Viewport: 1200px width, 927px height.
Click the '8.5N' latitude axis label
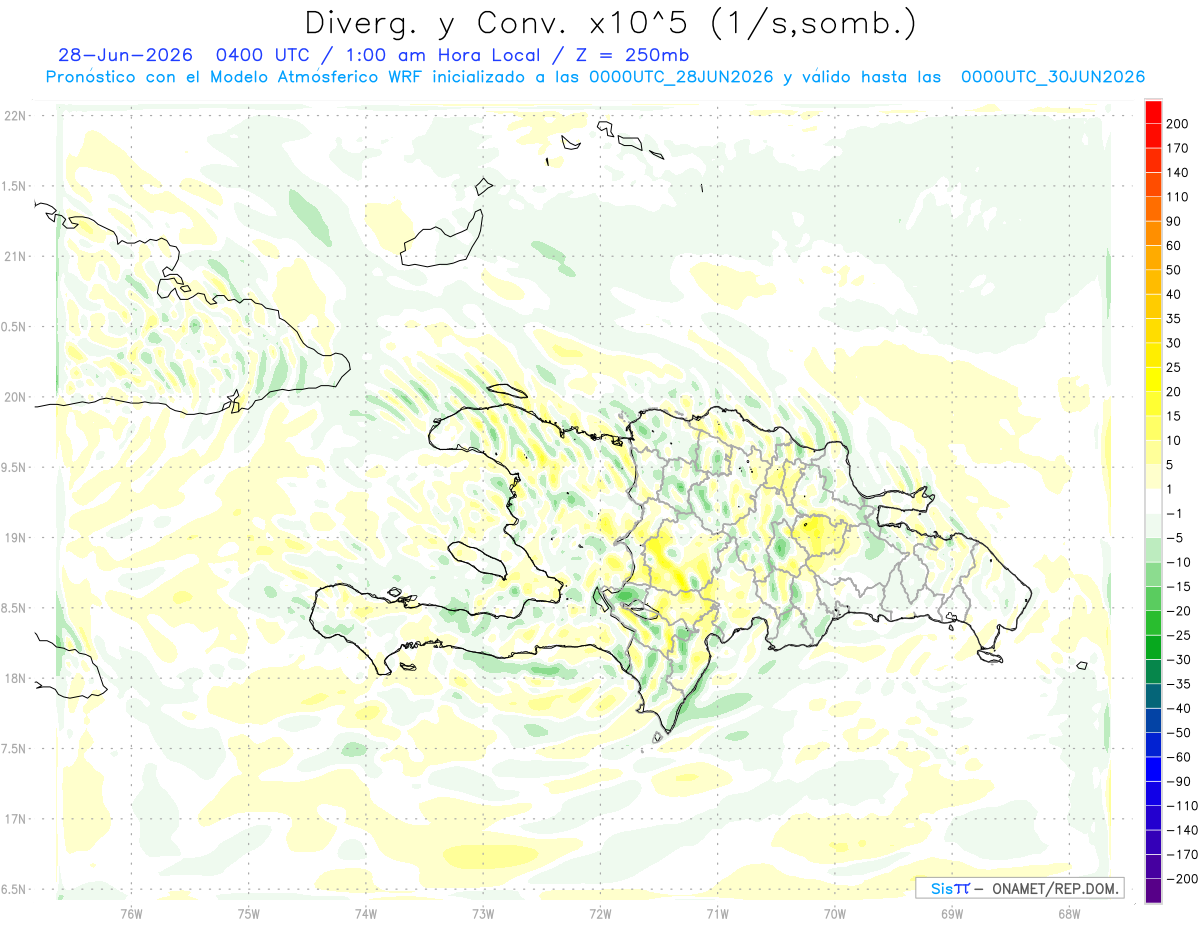pos(15,608)
